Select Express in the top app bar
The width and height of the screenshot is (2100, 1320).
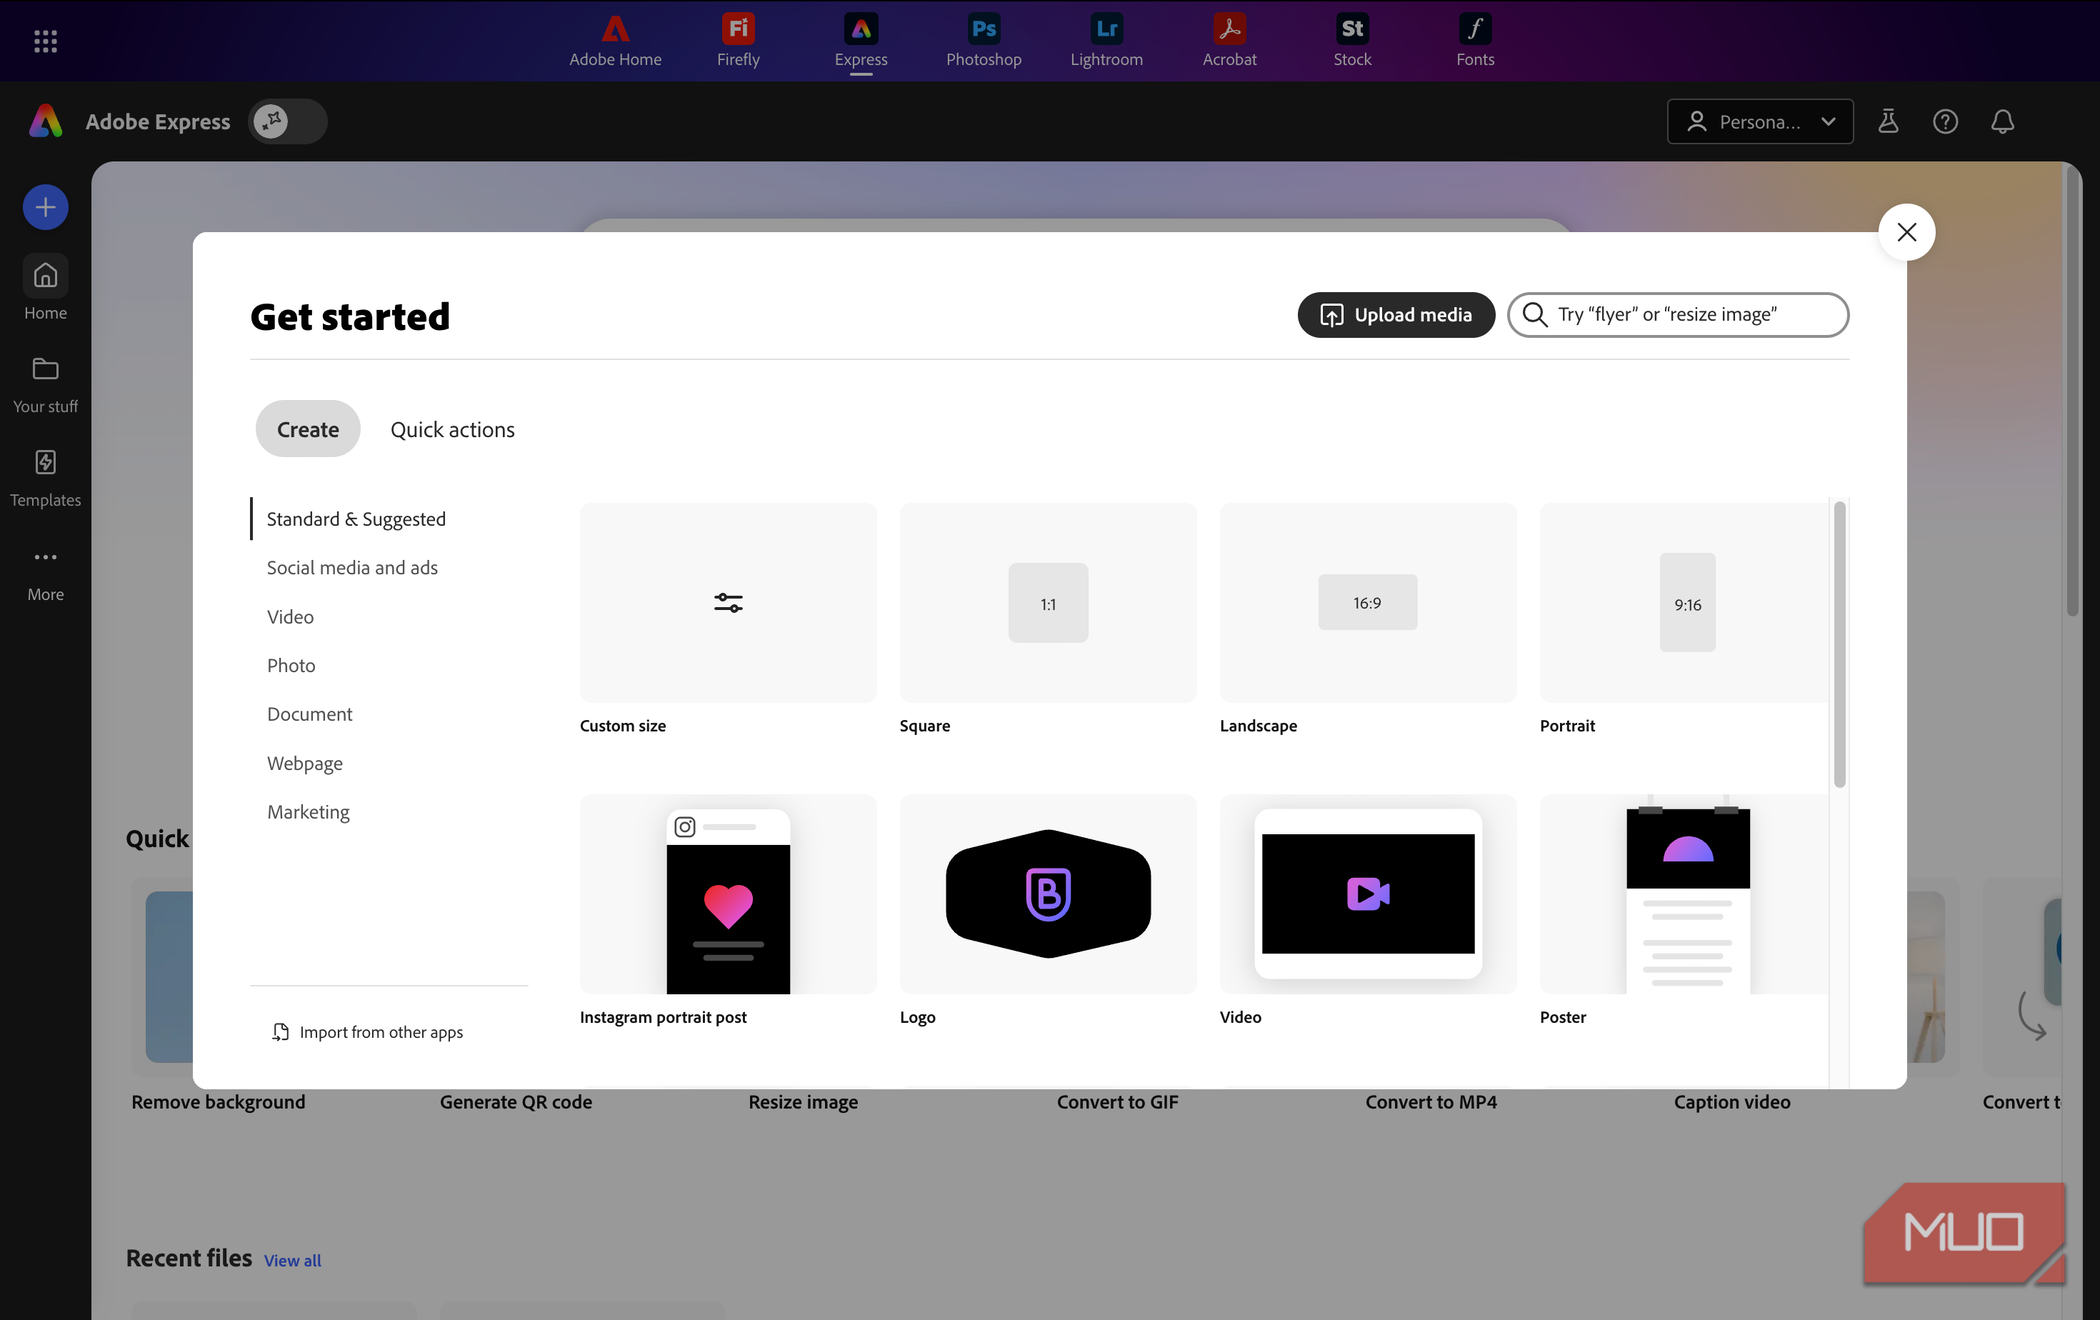point(861,41)
